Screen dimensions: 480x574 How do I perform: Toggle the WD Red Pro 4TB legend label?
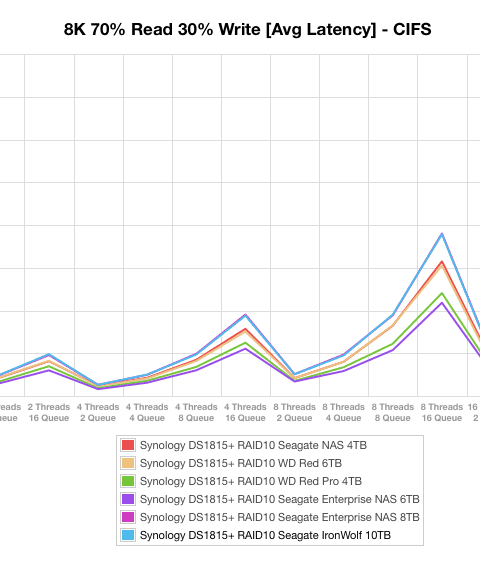pyautogui.click(x=251, y=481)
